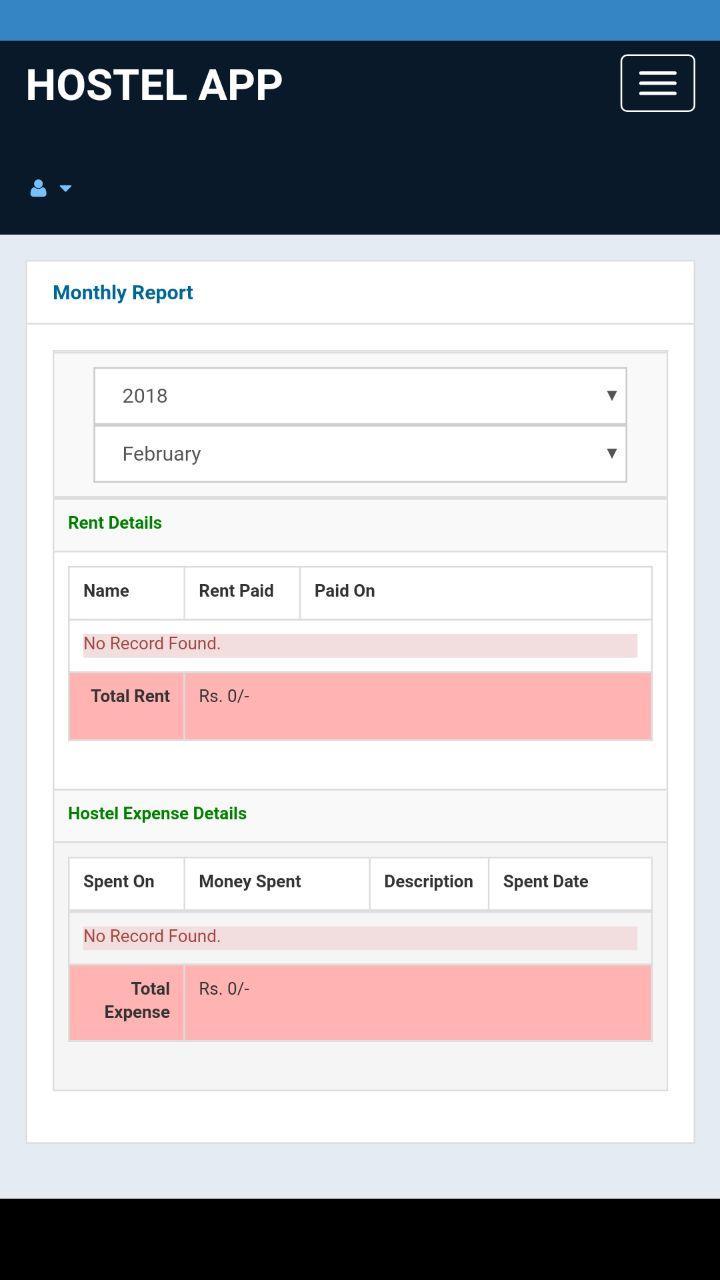Click the Paid On column header
Screen dimensions: 720x1280
coord(345,590)
